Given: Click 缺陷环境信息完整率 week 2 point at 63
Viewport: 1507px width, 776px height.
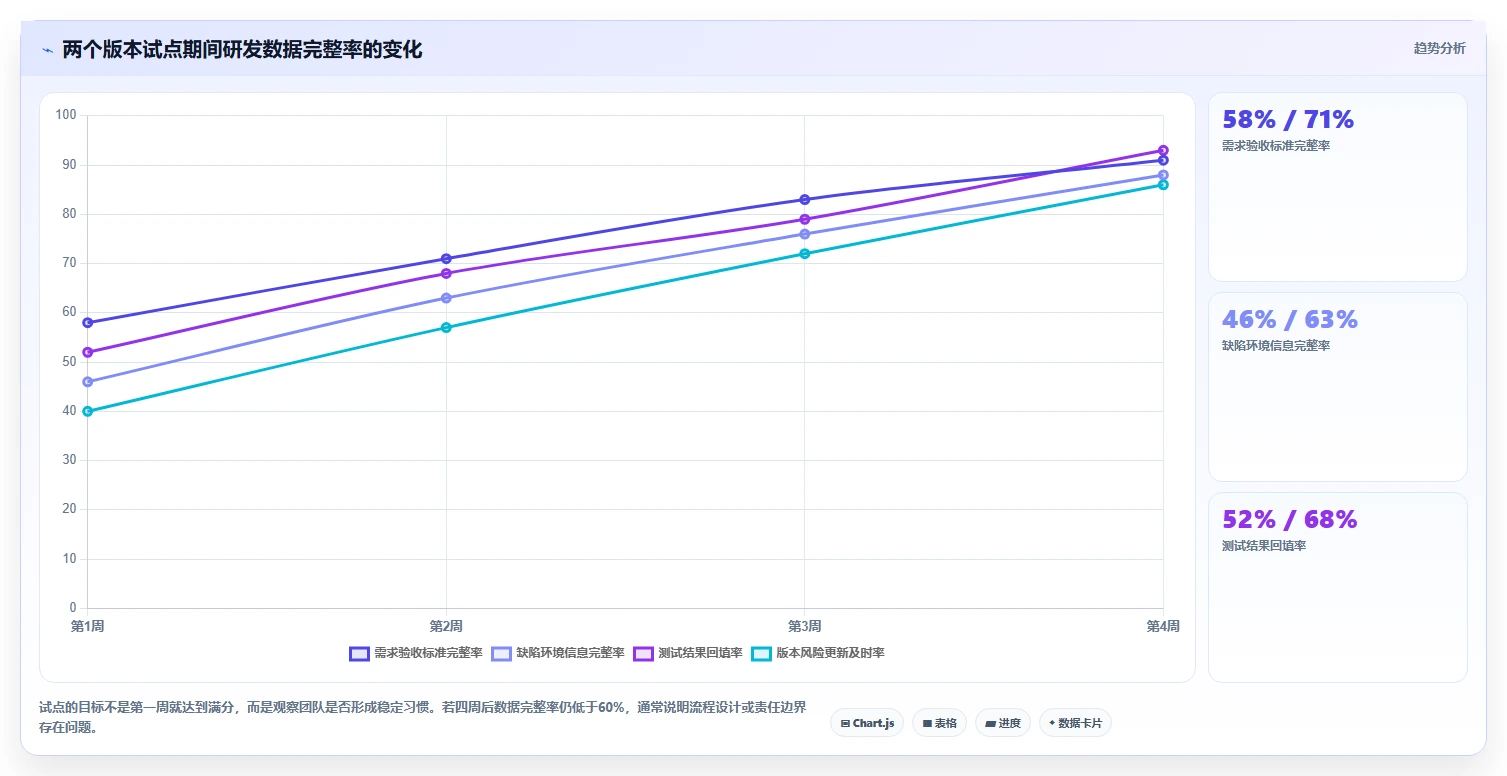Looking at the screenshot, I should tap(446, 298).
